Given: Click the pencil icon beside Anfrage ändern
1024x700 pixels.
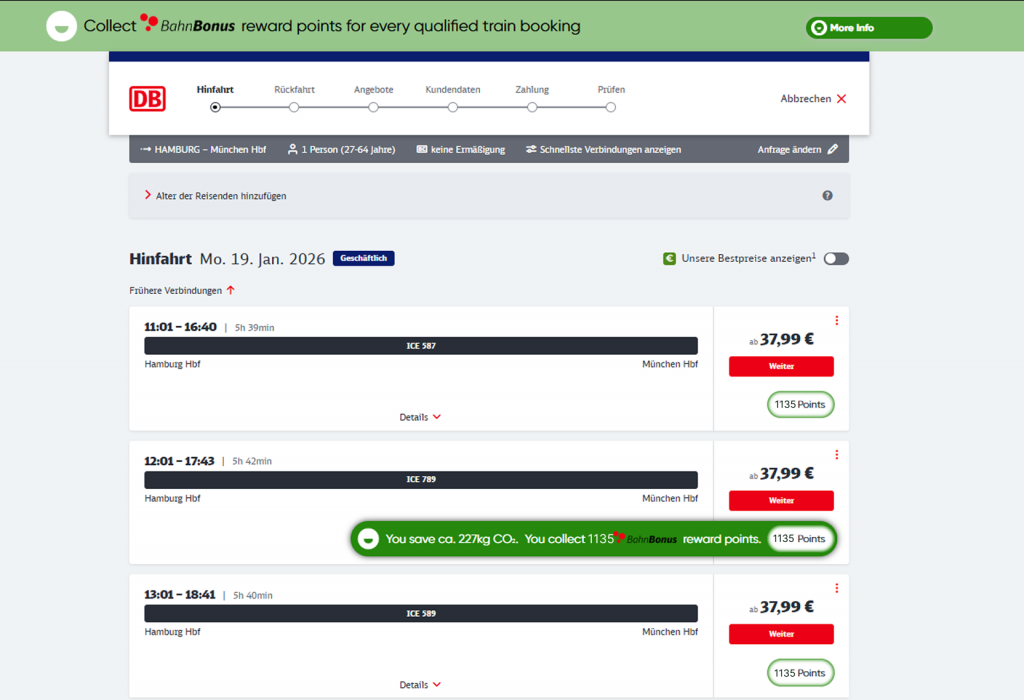Looking at the screenshot, I should [x=833, y=150].
